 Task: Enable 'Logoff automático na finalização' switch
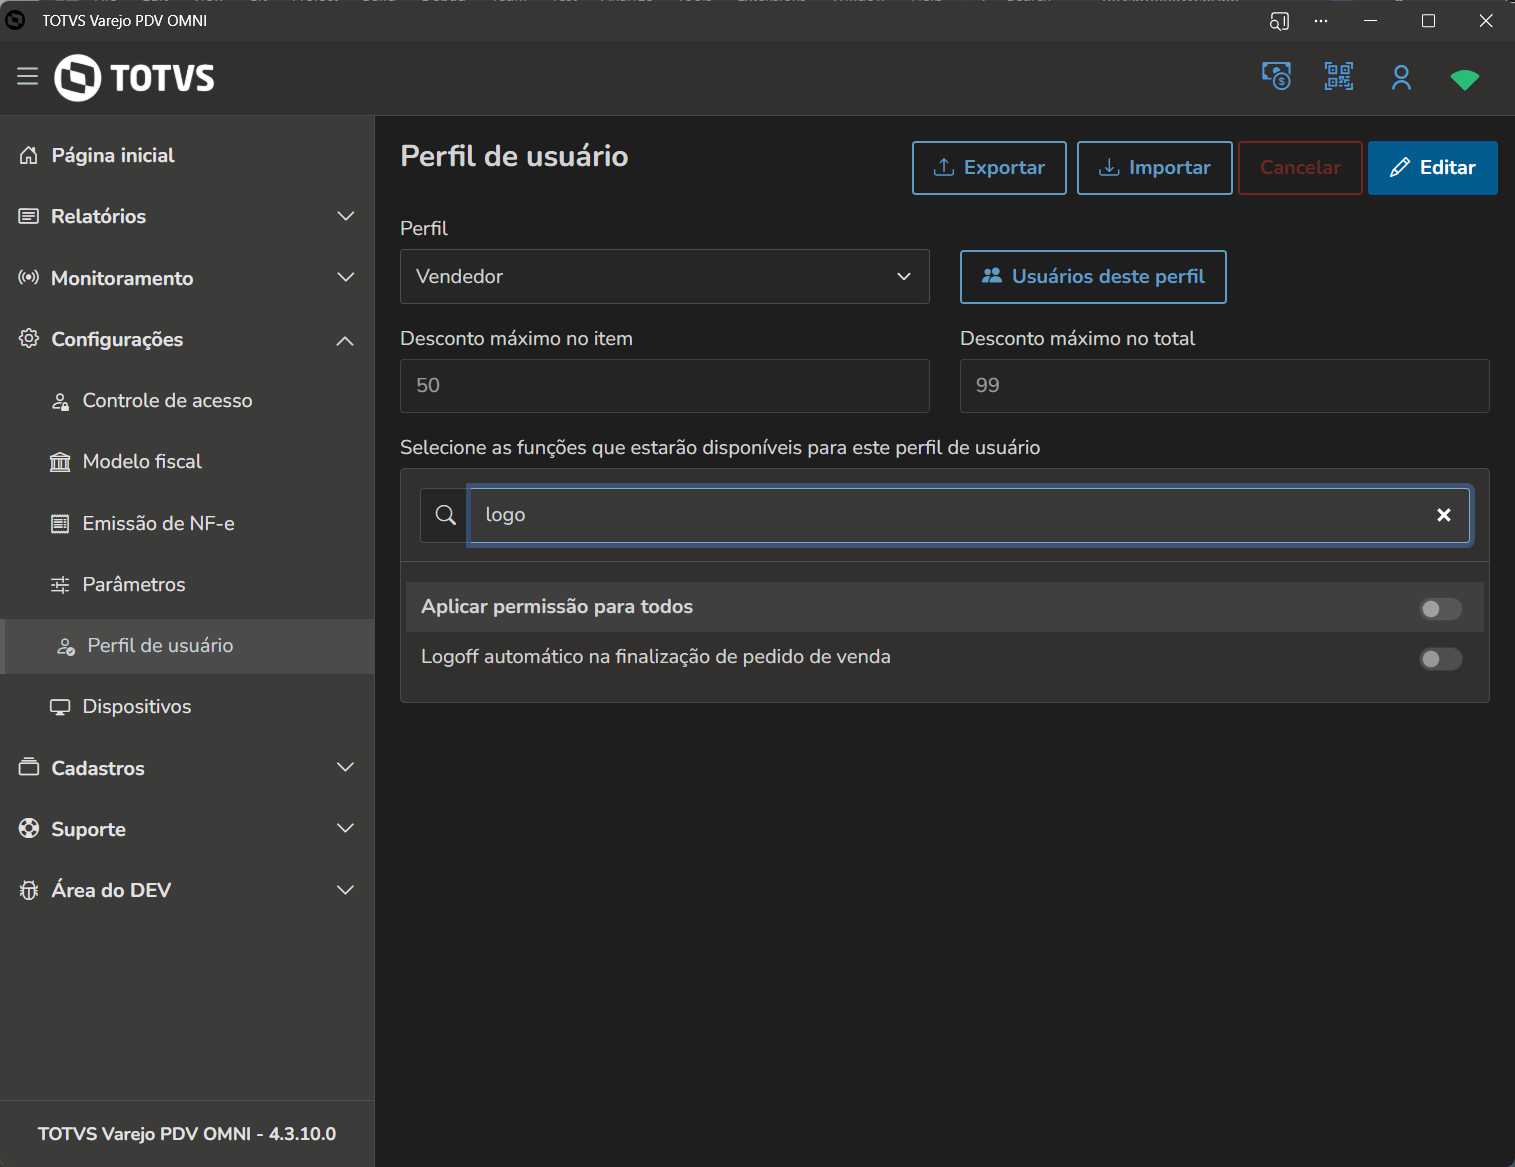pos(1441,659)
